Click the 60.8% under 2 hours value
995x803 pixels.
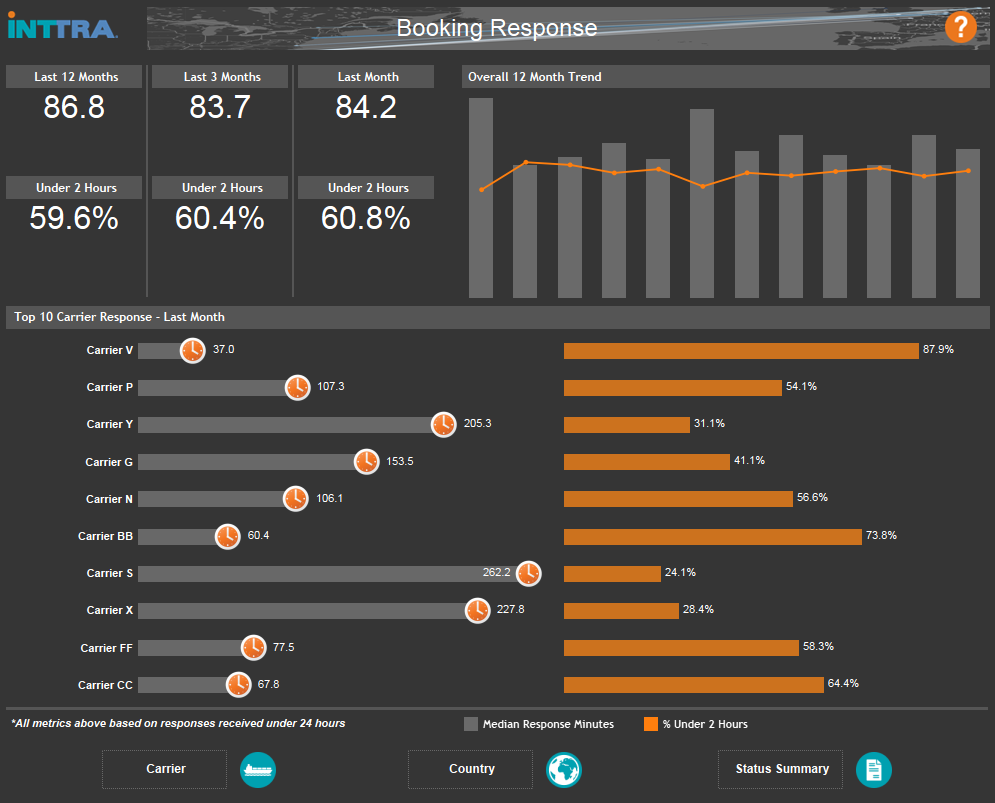pyautogui.click(x=366, y=218)
